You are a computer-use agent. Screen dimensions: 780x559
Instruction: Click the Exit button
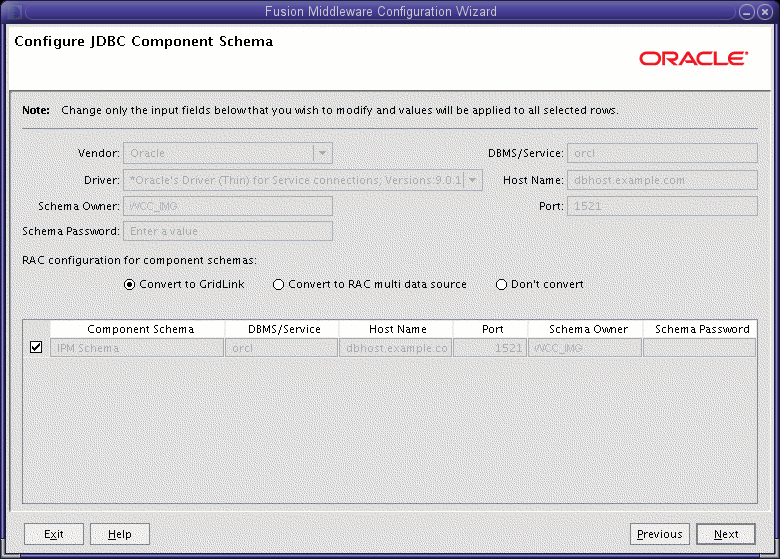(54, 534)
